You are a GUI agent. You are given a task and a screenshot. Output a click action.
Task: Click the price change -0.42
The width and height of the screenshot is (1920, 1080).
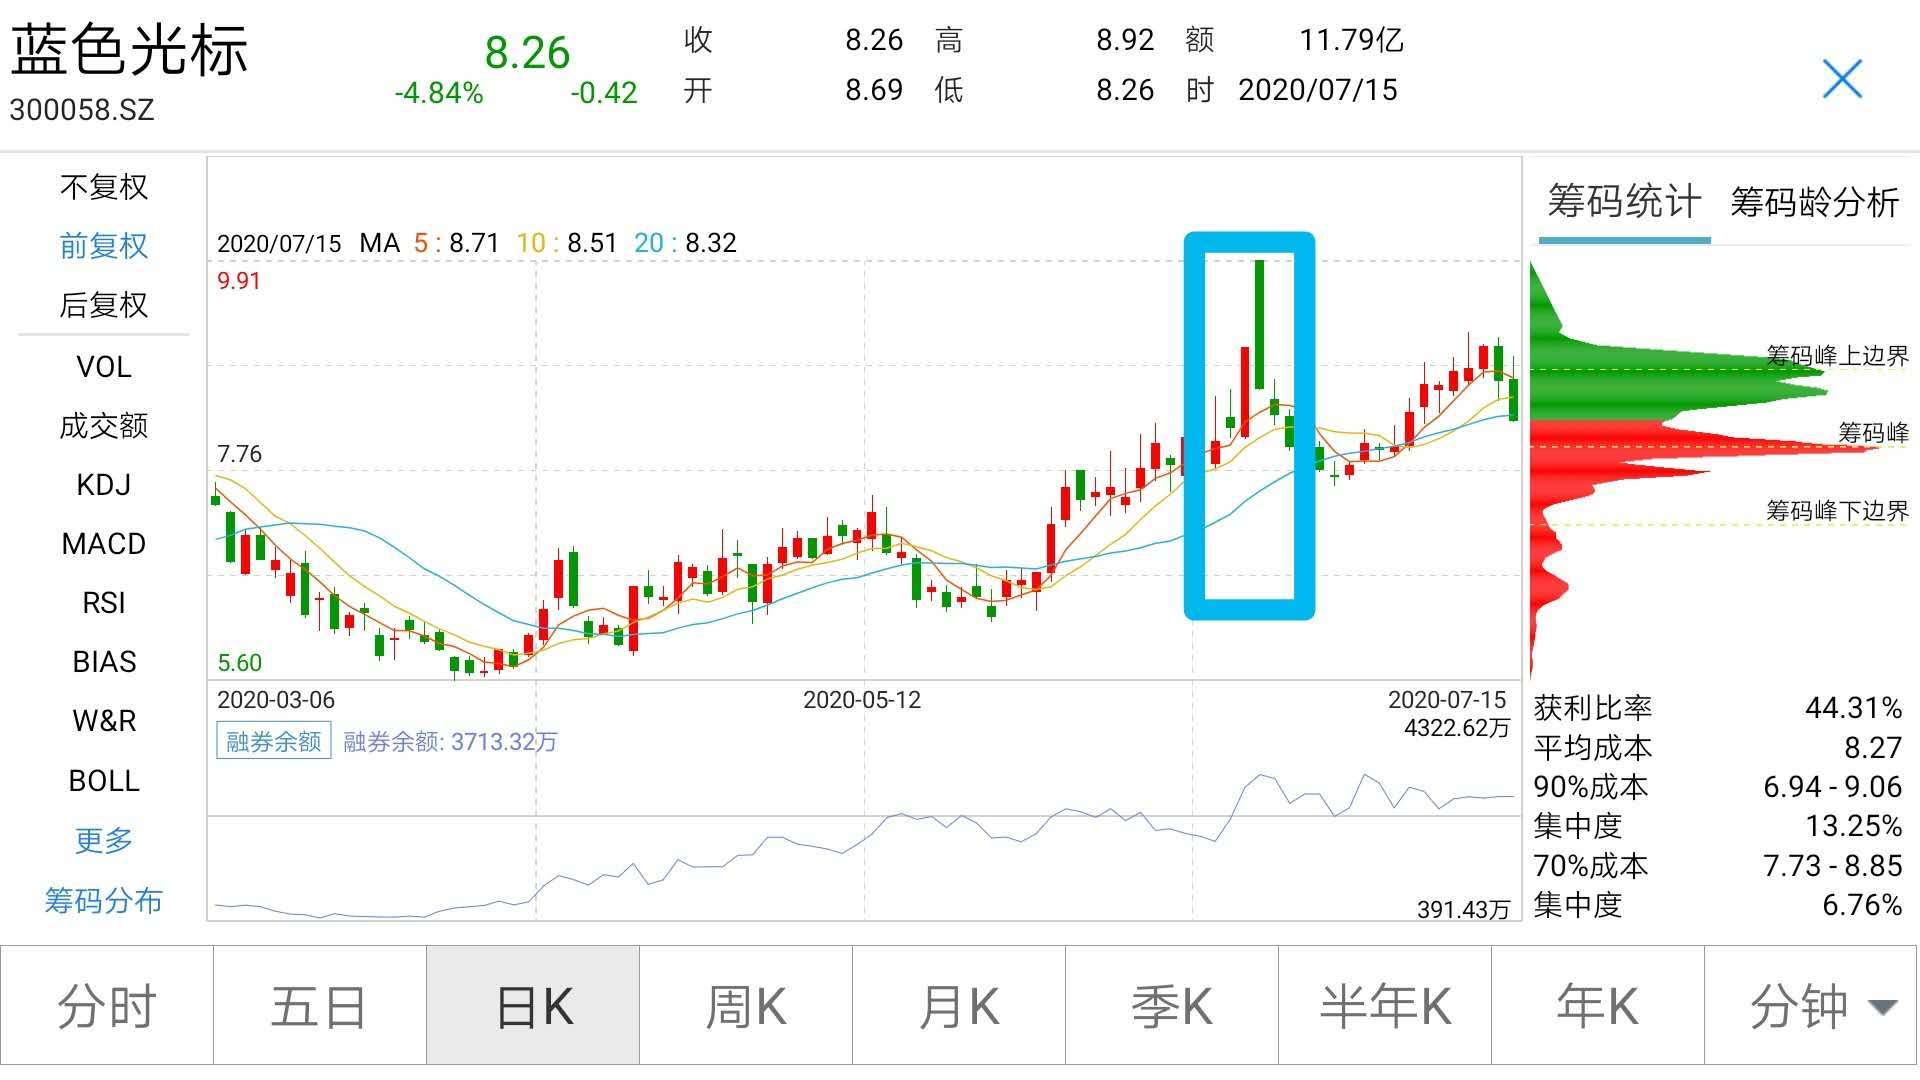[604, 93]
